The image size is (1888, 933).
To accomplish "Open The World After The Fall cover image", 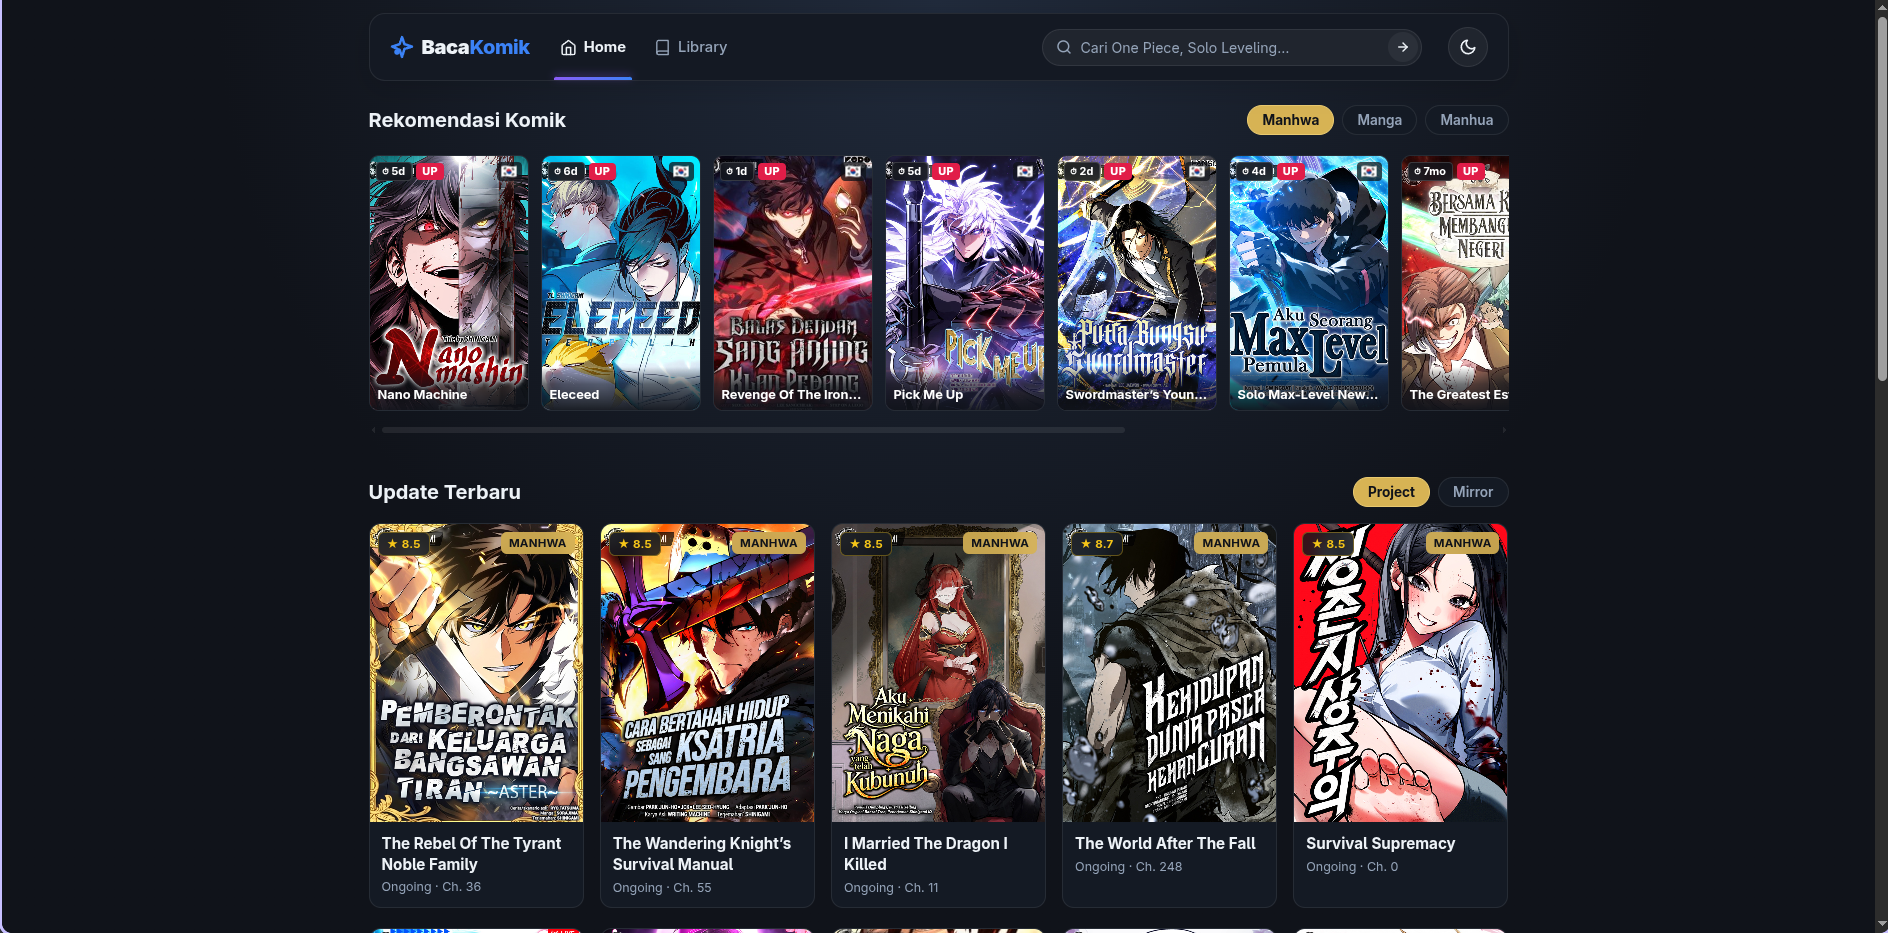I will point(1169,673).
